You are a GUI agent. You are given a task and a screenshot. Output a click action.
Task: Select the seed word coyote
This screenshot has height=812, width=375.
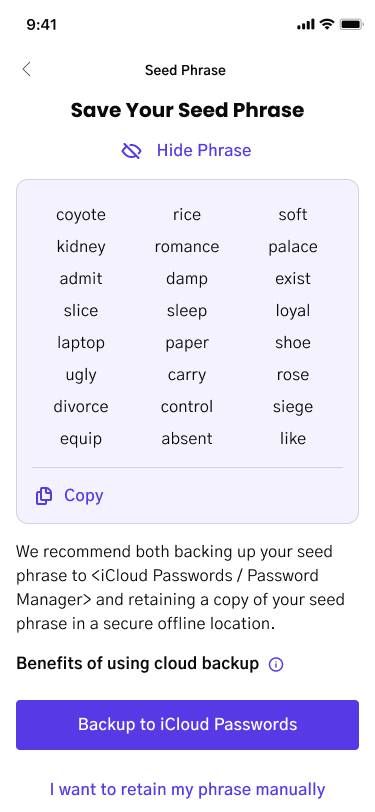tap(81, 215)
